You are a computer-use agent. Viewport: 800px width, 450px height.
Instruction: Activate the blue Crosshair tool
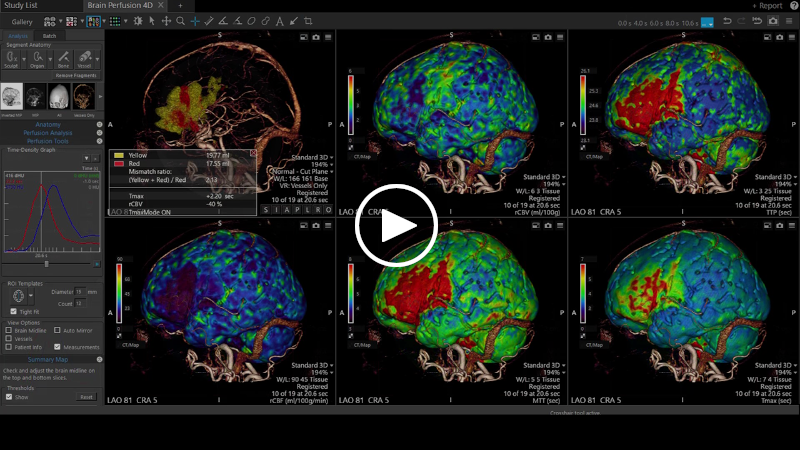tap(195, 21)
